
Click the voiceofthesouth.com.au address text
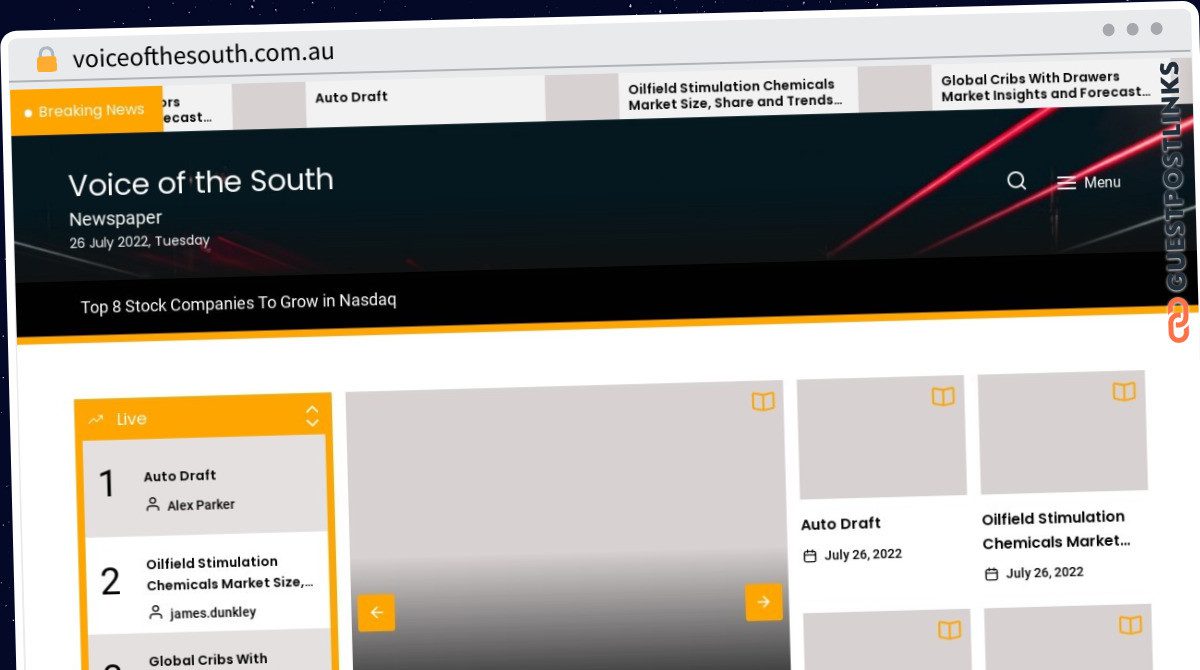(x=203, y=54)
